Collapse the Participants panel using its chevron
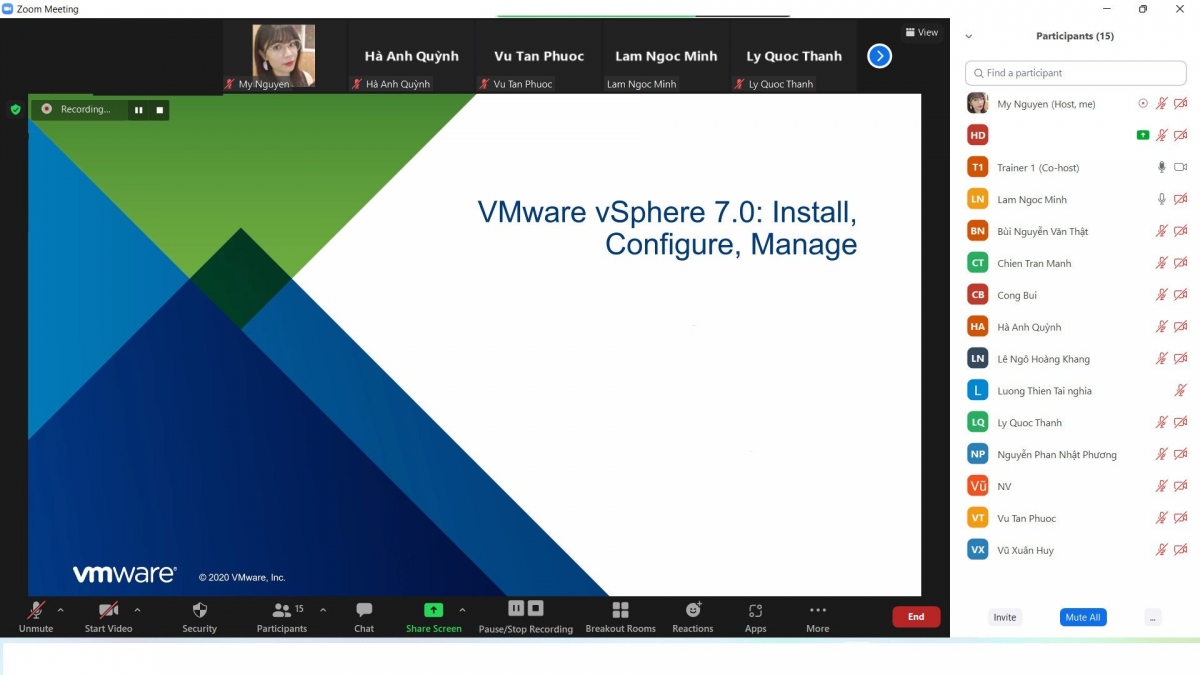The height and width of the screenshot is (675, 1200). (968, 36)
